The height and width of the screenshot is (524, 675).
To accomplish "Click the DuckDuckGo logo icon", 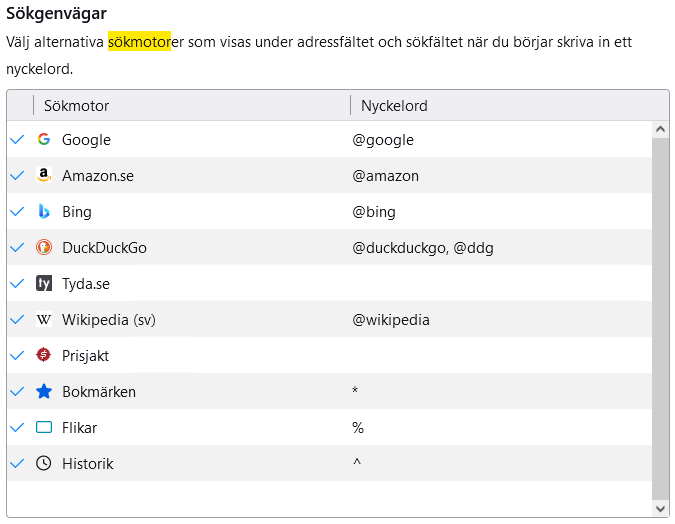I will [43, 248].
